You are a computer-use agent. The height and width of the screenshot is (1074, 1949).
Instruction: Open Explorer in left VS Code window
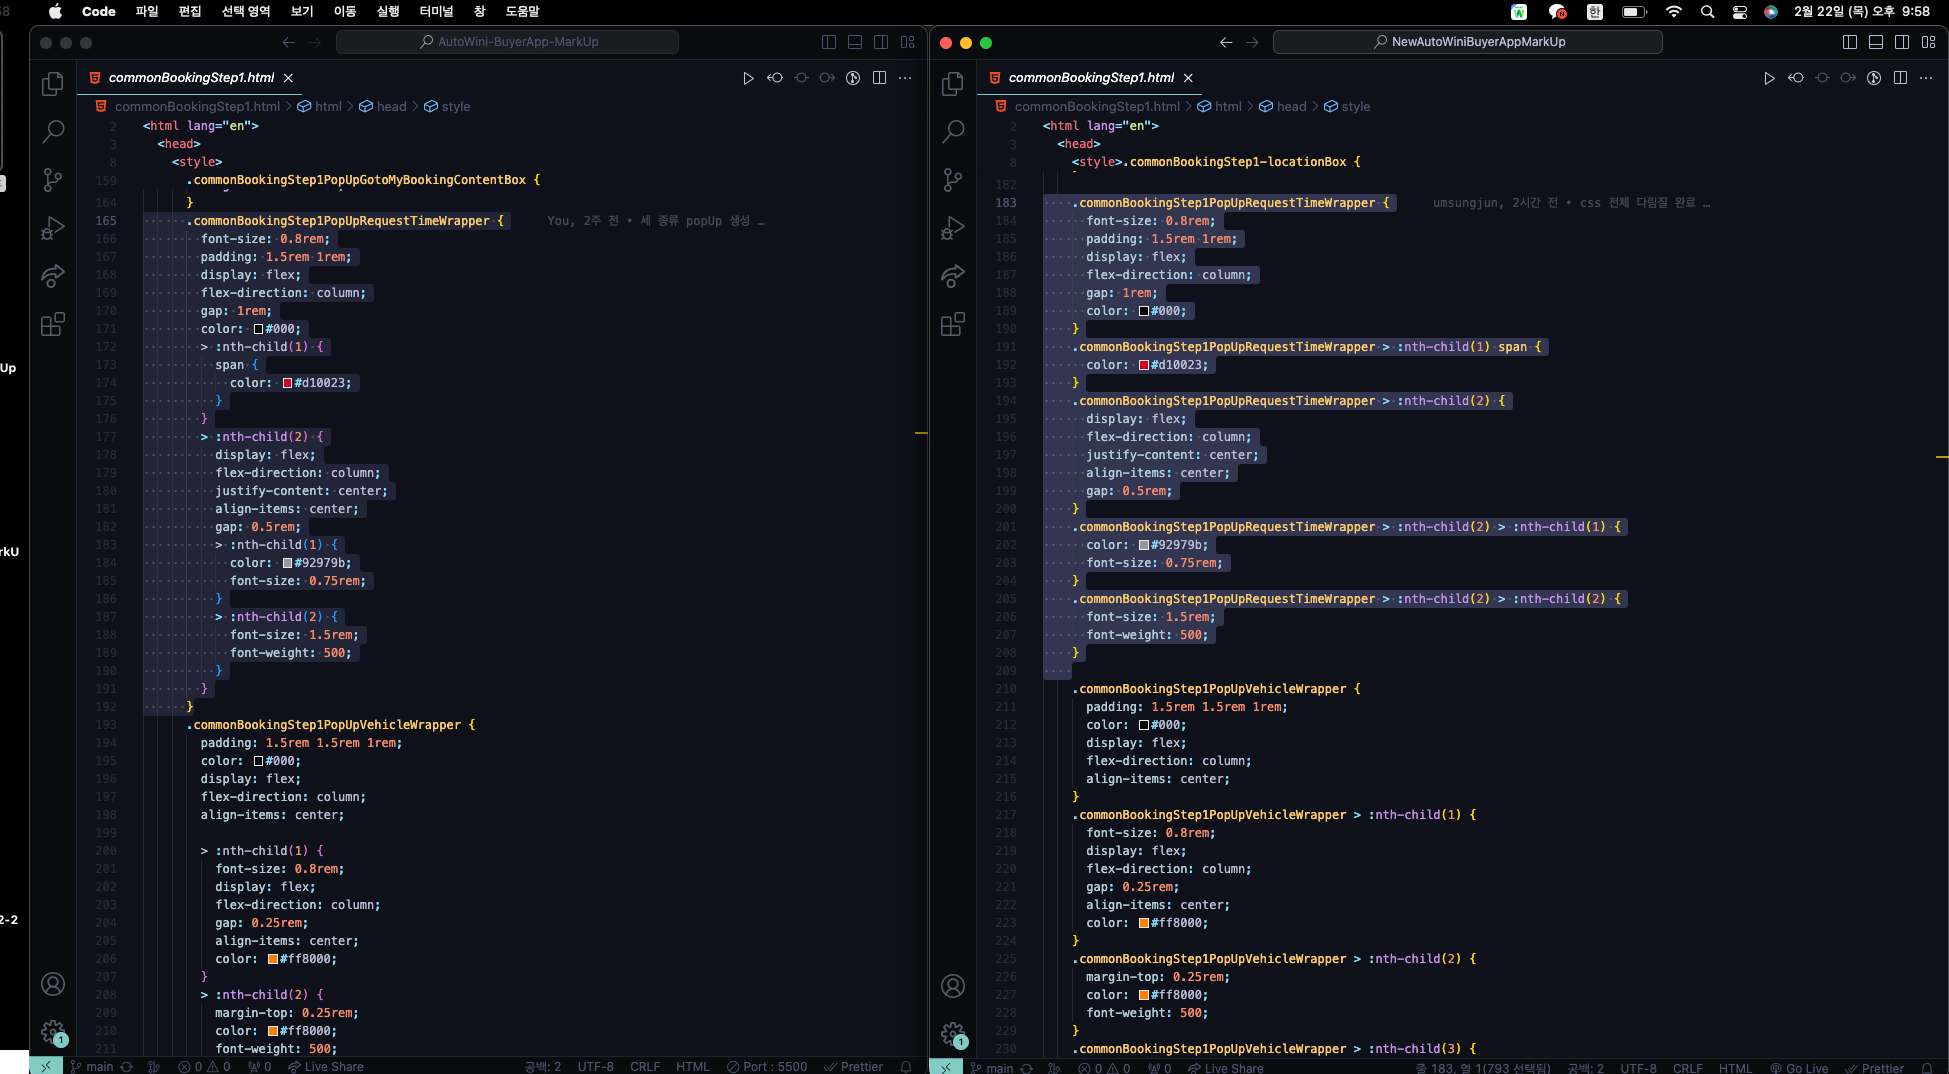(53, 84)
